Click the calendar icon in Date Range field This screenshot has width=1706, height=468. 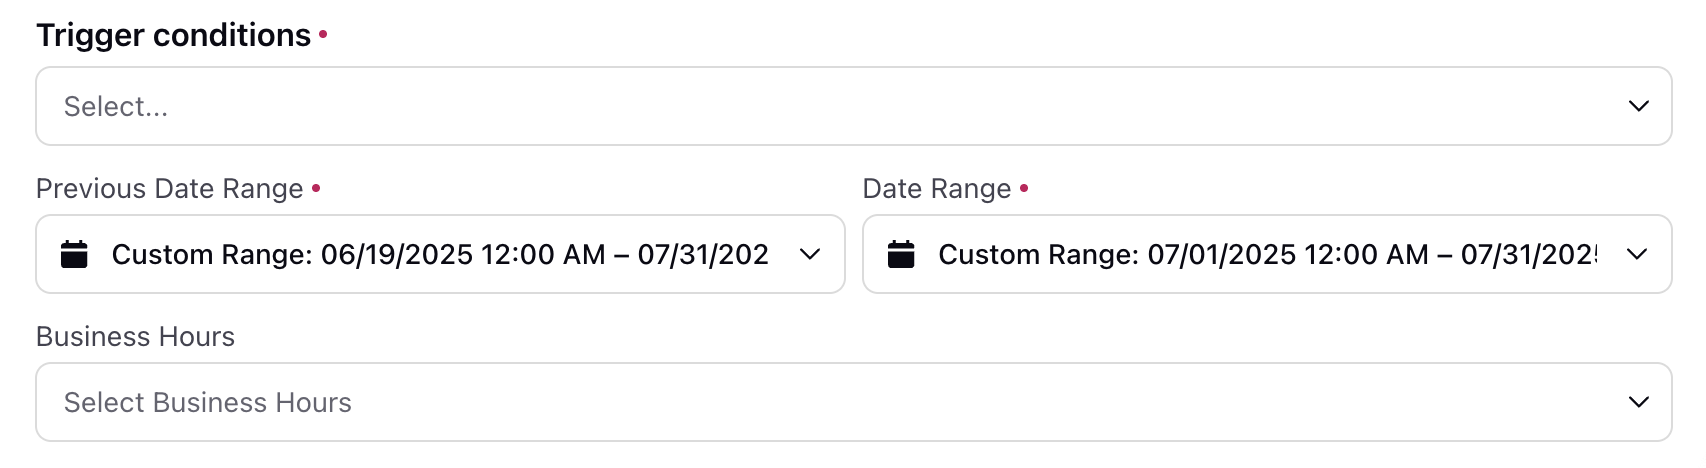tap(901, 254)
